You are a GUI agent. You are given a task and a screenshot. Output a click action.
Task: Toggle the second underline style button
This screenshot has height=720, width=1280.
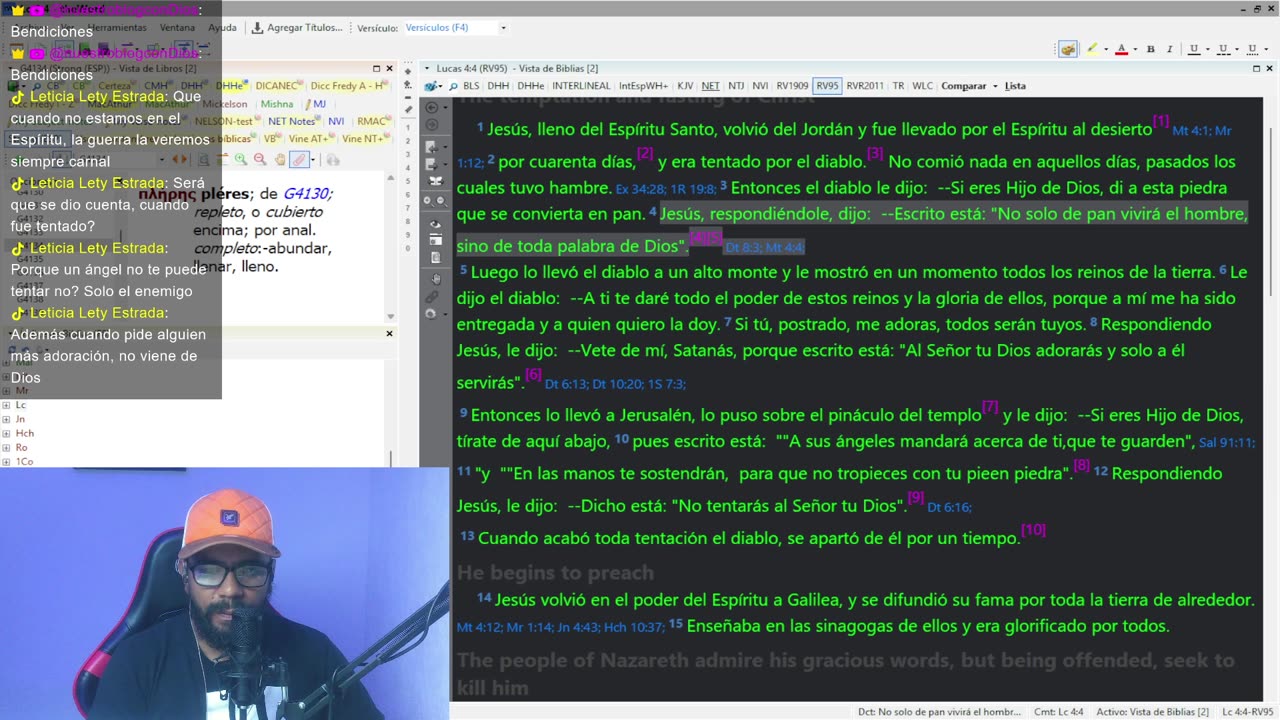(x=1223, y=49)
